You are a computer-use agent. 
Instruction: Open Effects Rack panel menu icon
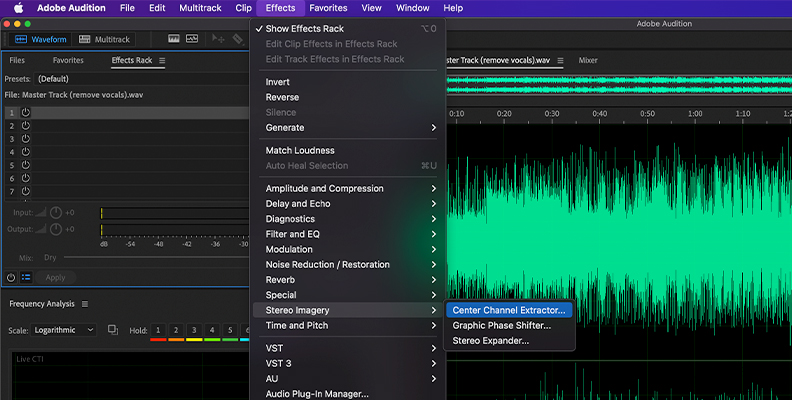pyautogui.click(x=162, y=60)
